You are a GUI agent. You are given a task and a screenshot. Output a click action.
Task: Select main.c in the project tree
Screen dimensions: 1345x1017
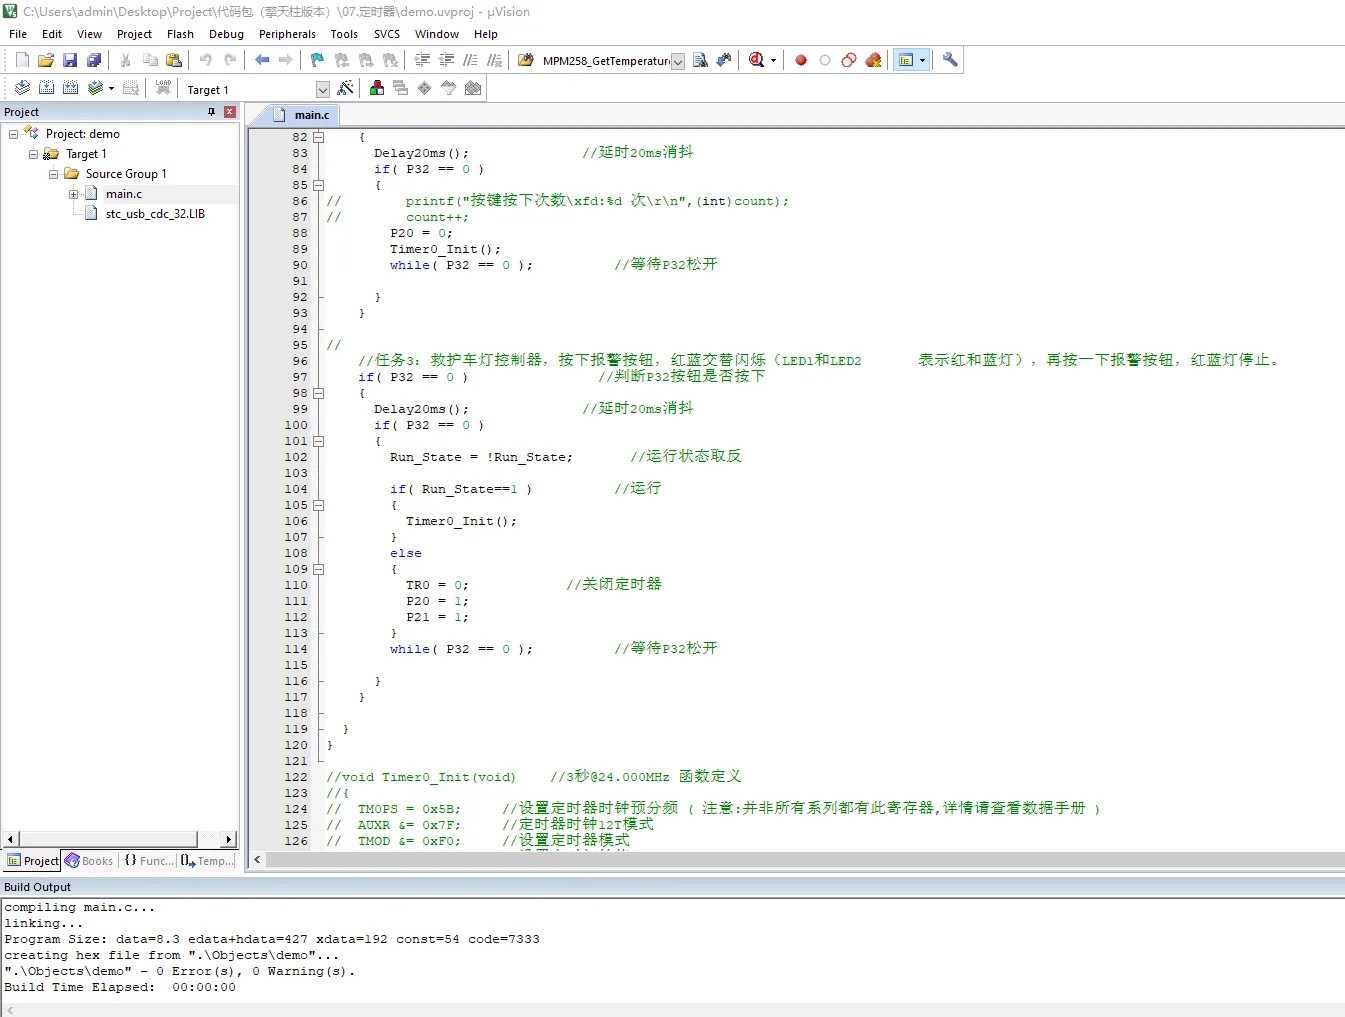124,194
